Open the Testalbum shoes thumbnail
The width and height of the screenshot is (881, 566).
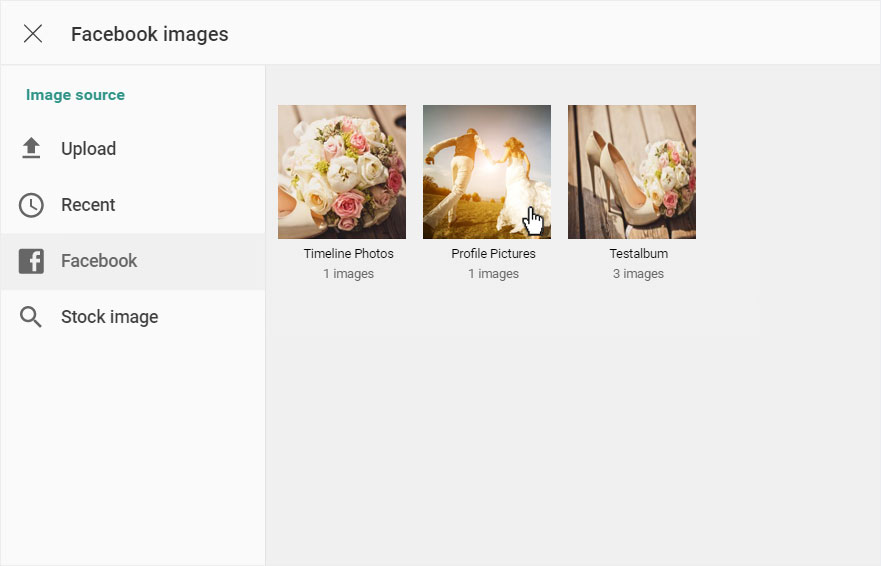[x=632, y=172]
